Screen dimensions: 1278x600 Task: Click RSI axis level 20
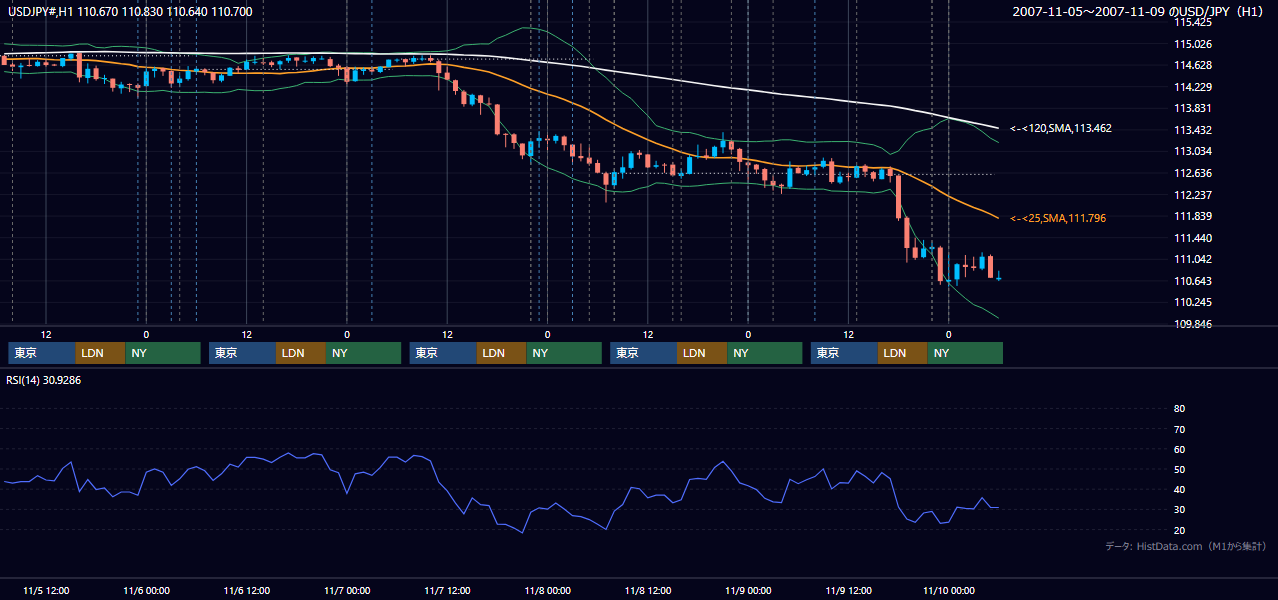click(x=1179, y=530)
